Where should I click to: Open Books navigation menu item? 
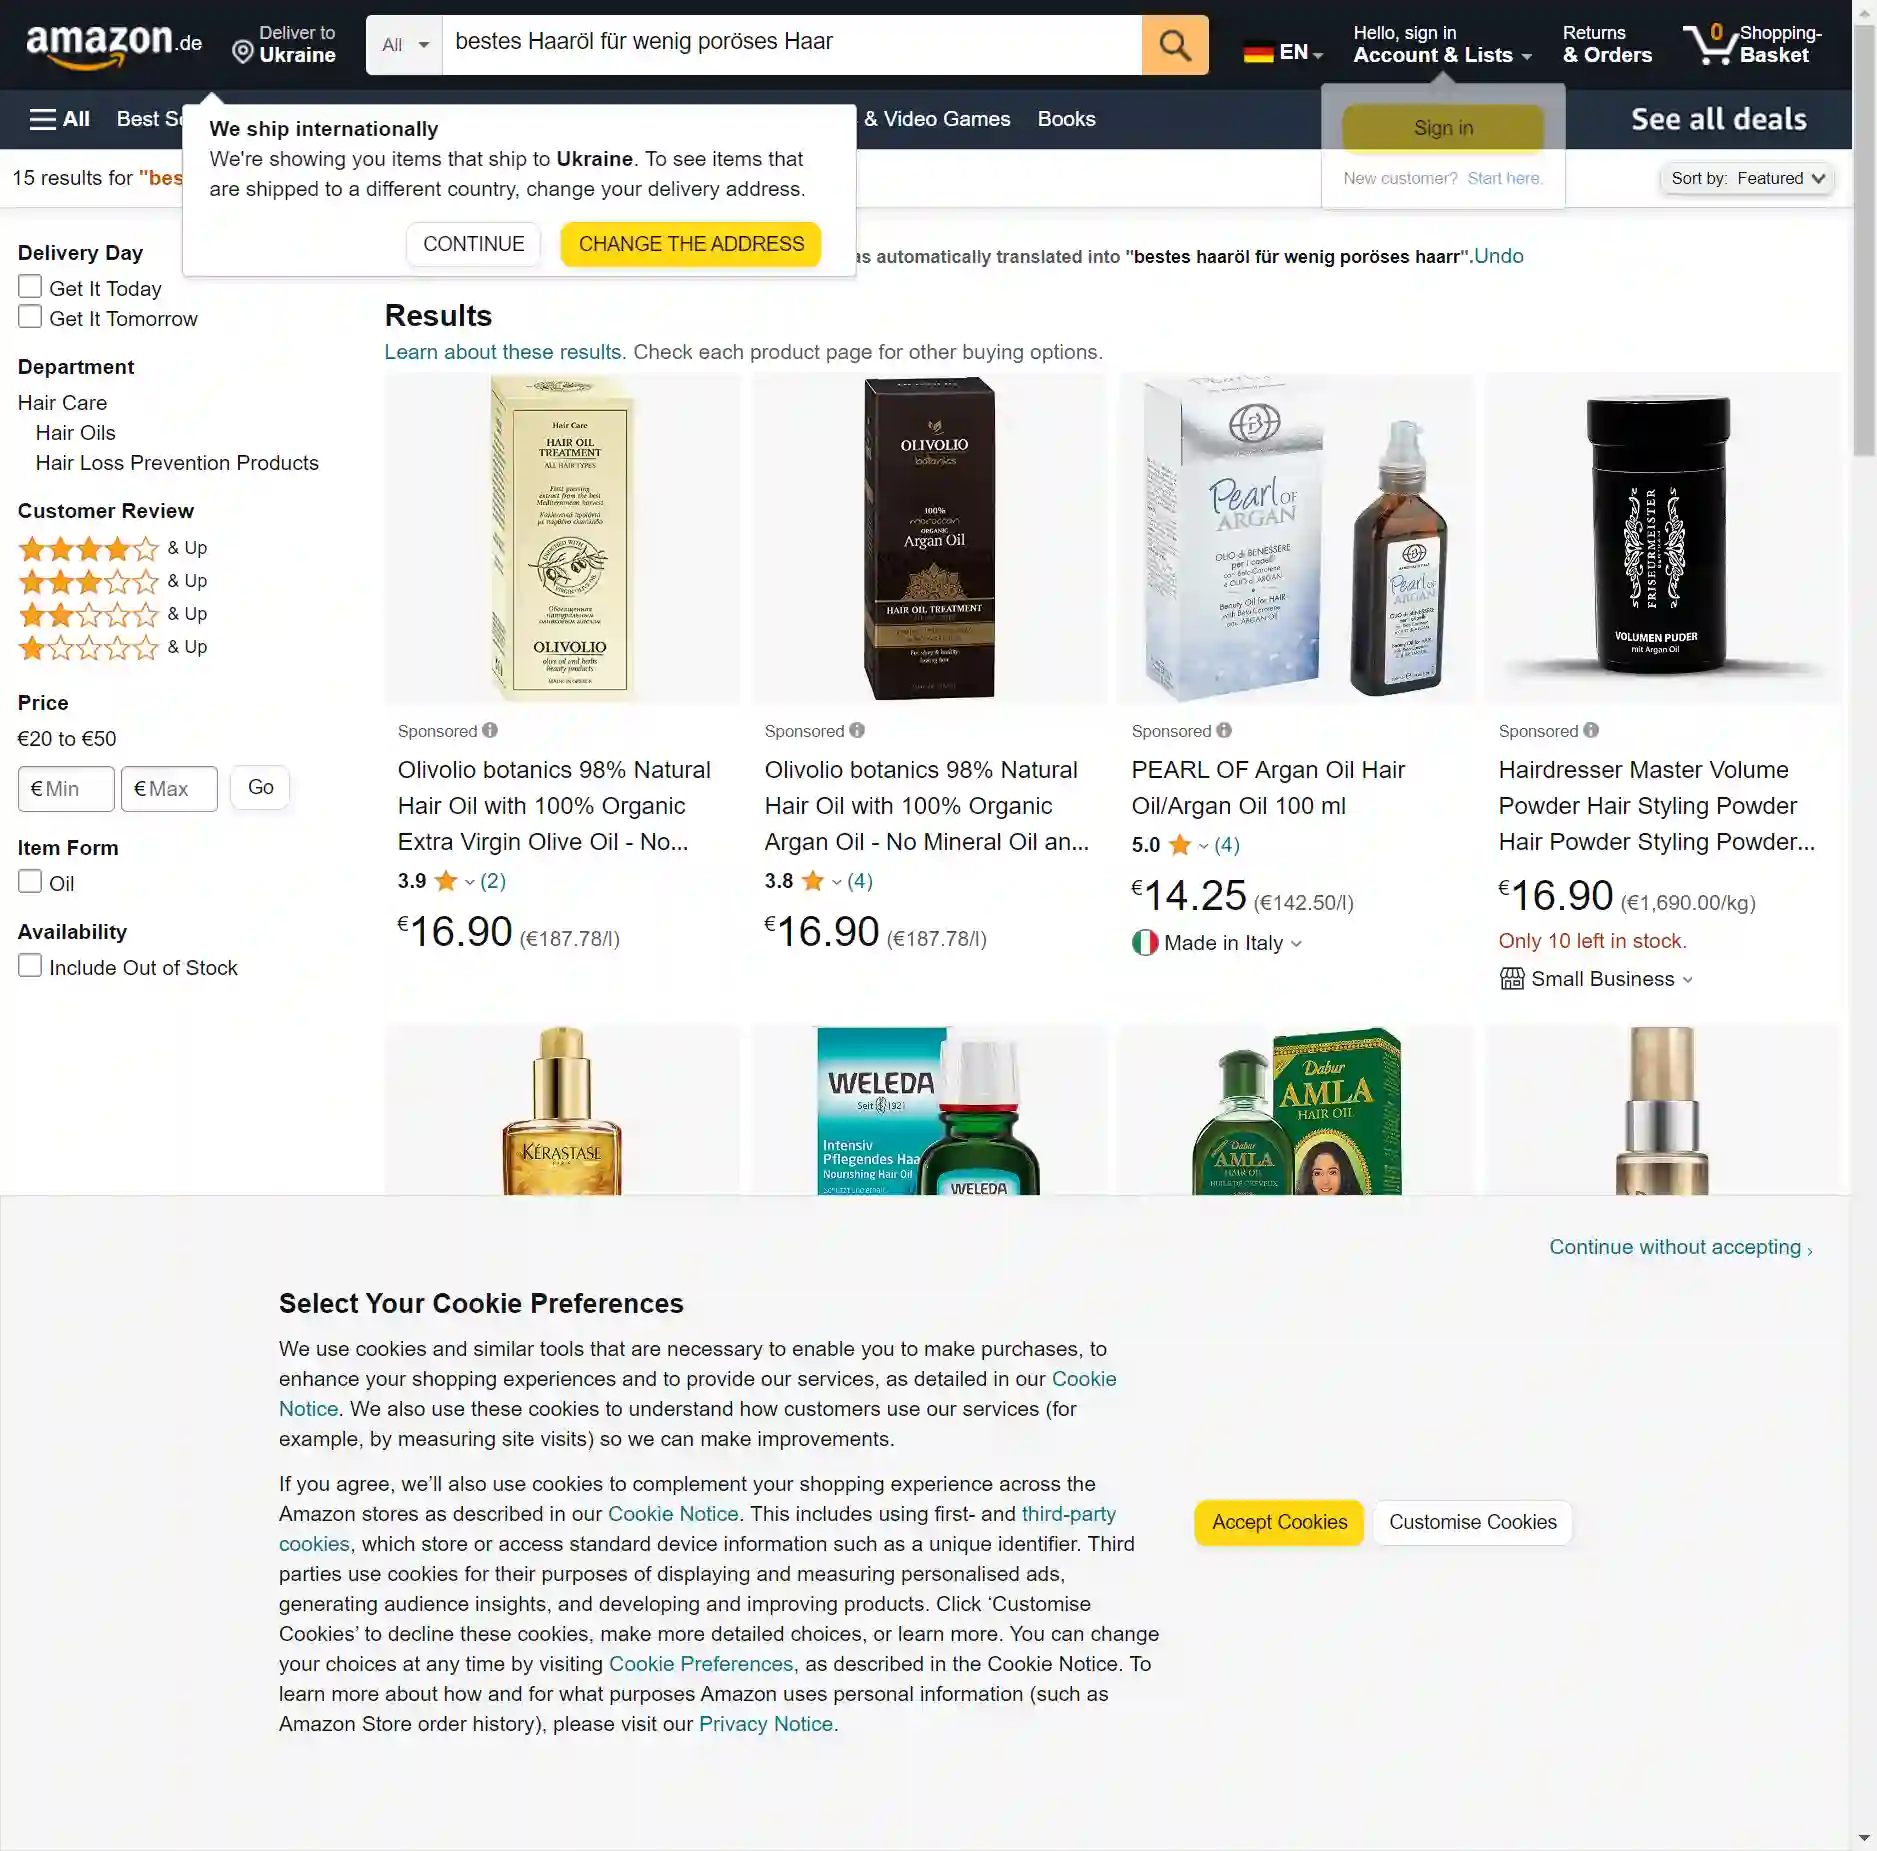coord(1066,119)
